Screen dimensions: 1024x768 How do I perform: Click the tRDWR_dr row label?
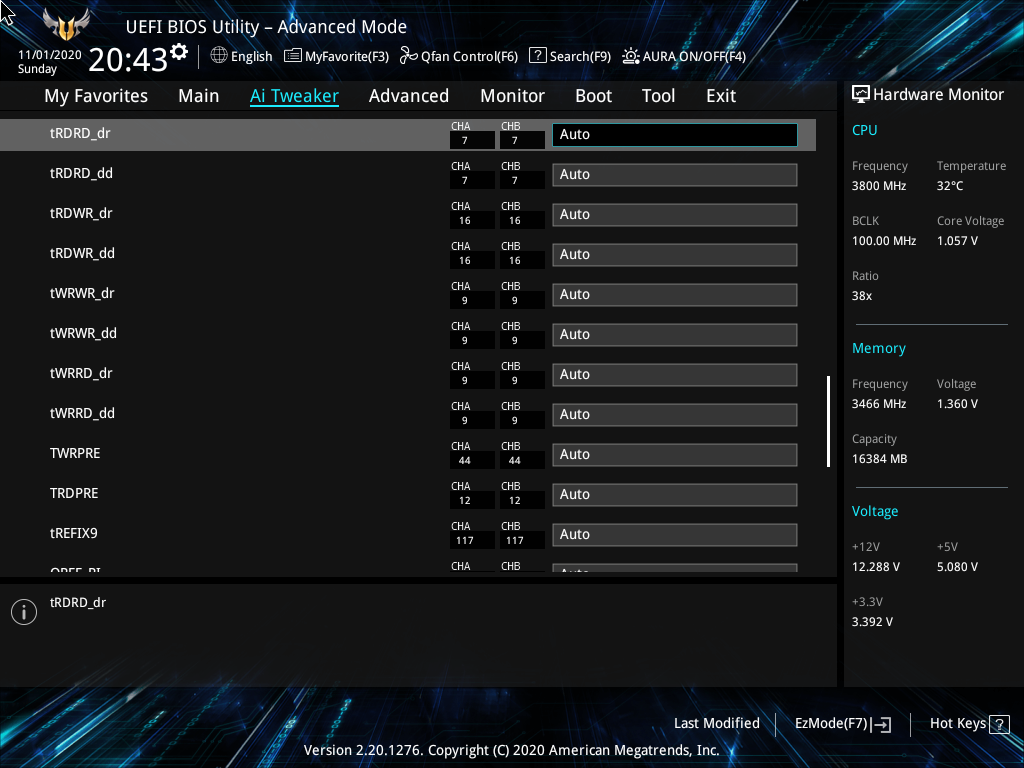click(x=81, y=214)
